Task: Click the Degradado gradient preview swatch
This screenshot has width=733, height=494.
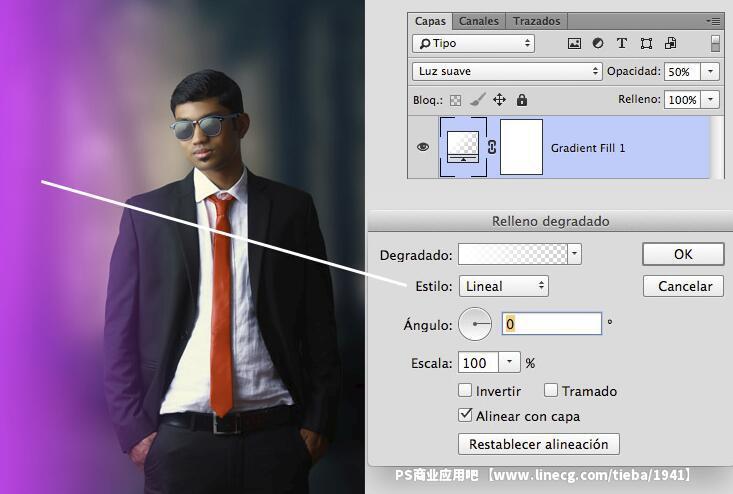Action: point(513,254)
